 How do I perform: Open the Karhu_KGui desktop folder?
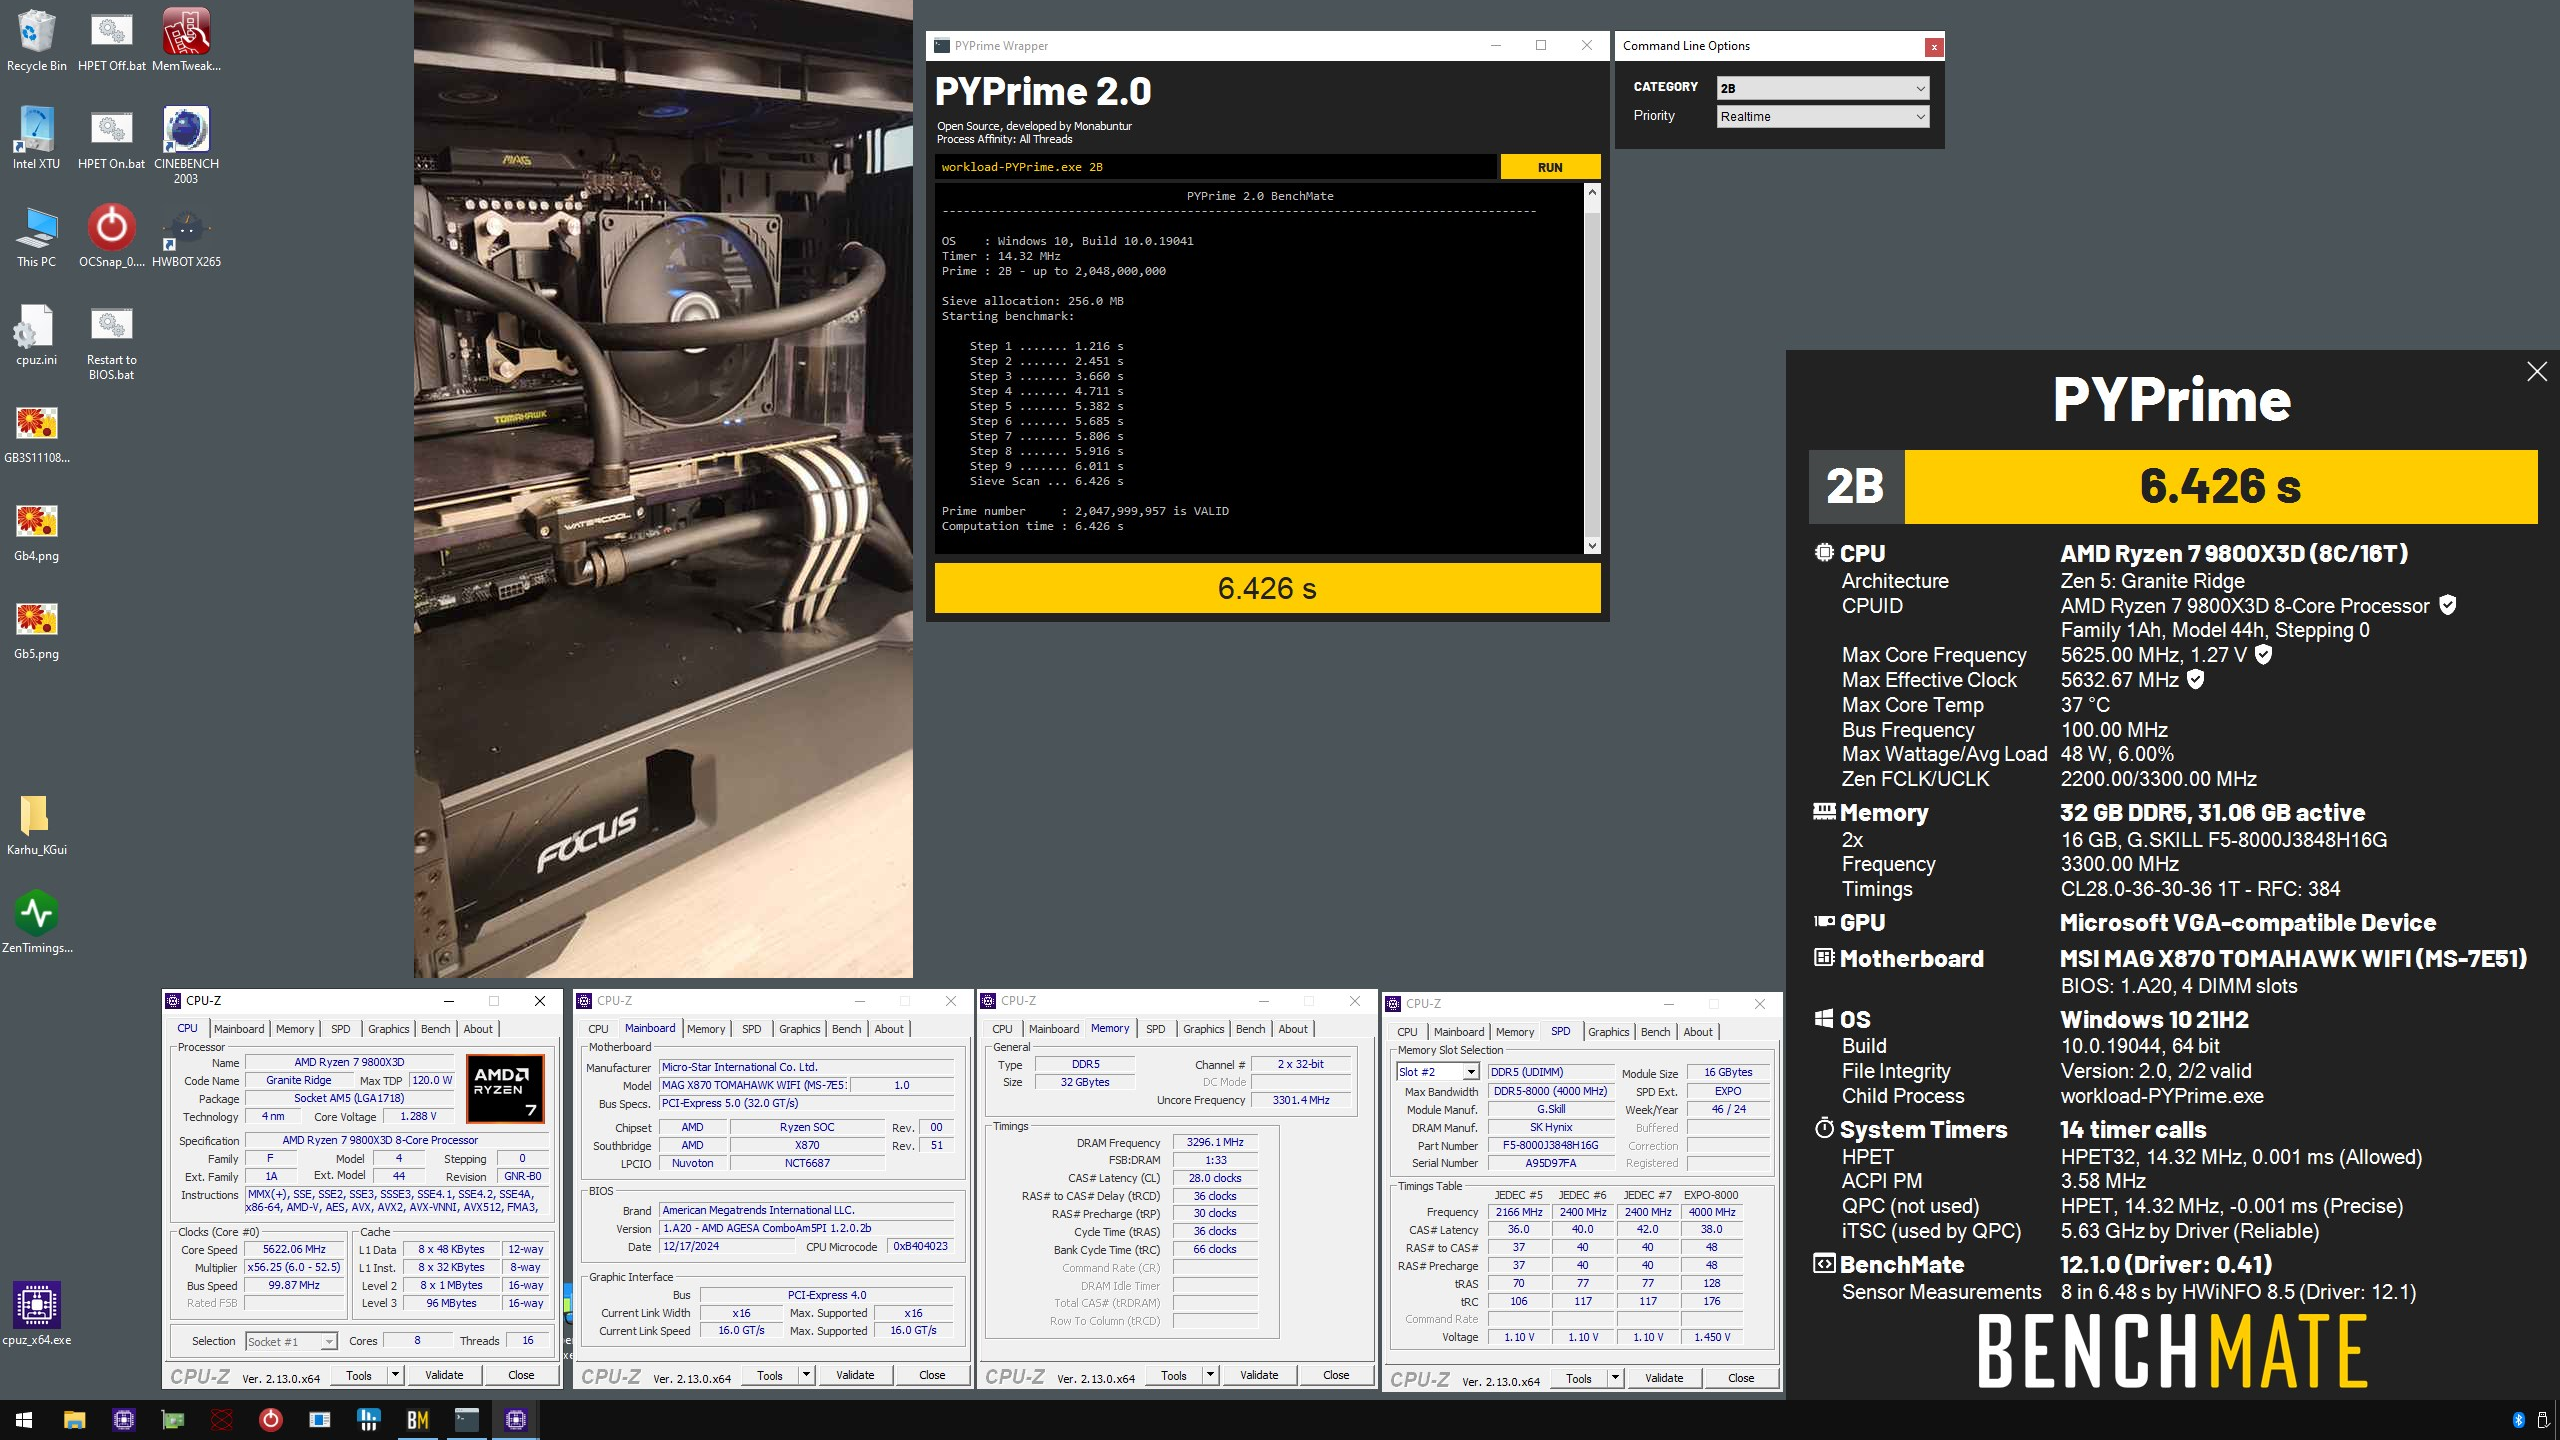click(x=36, y=824)
